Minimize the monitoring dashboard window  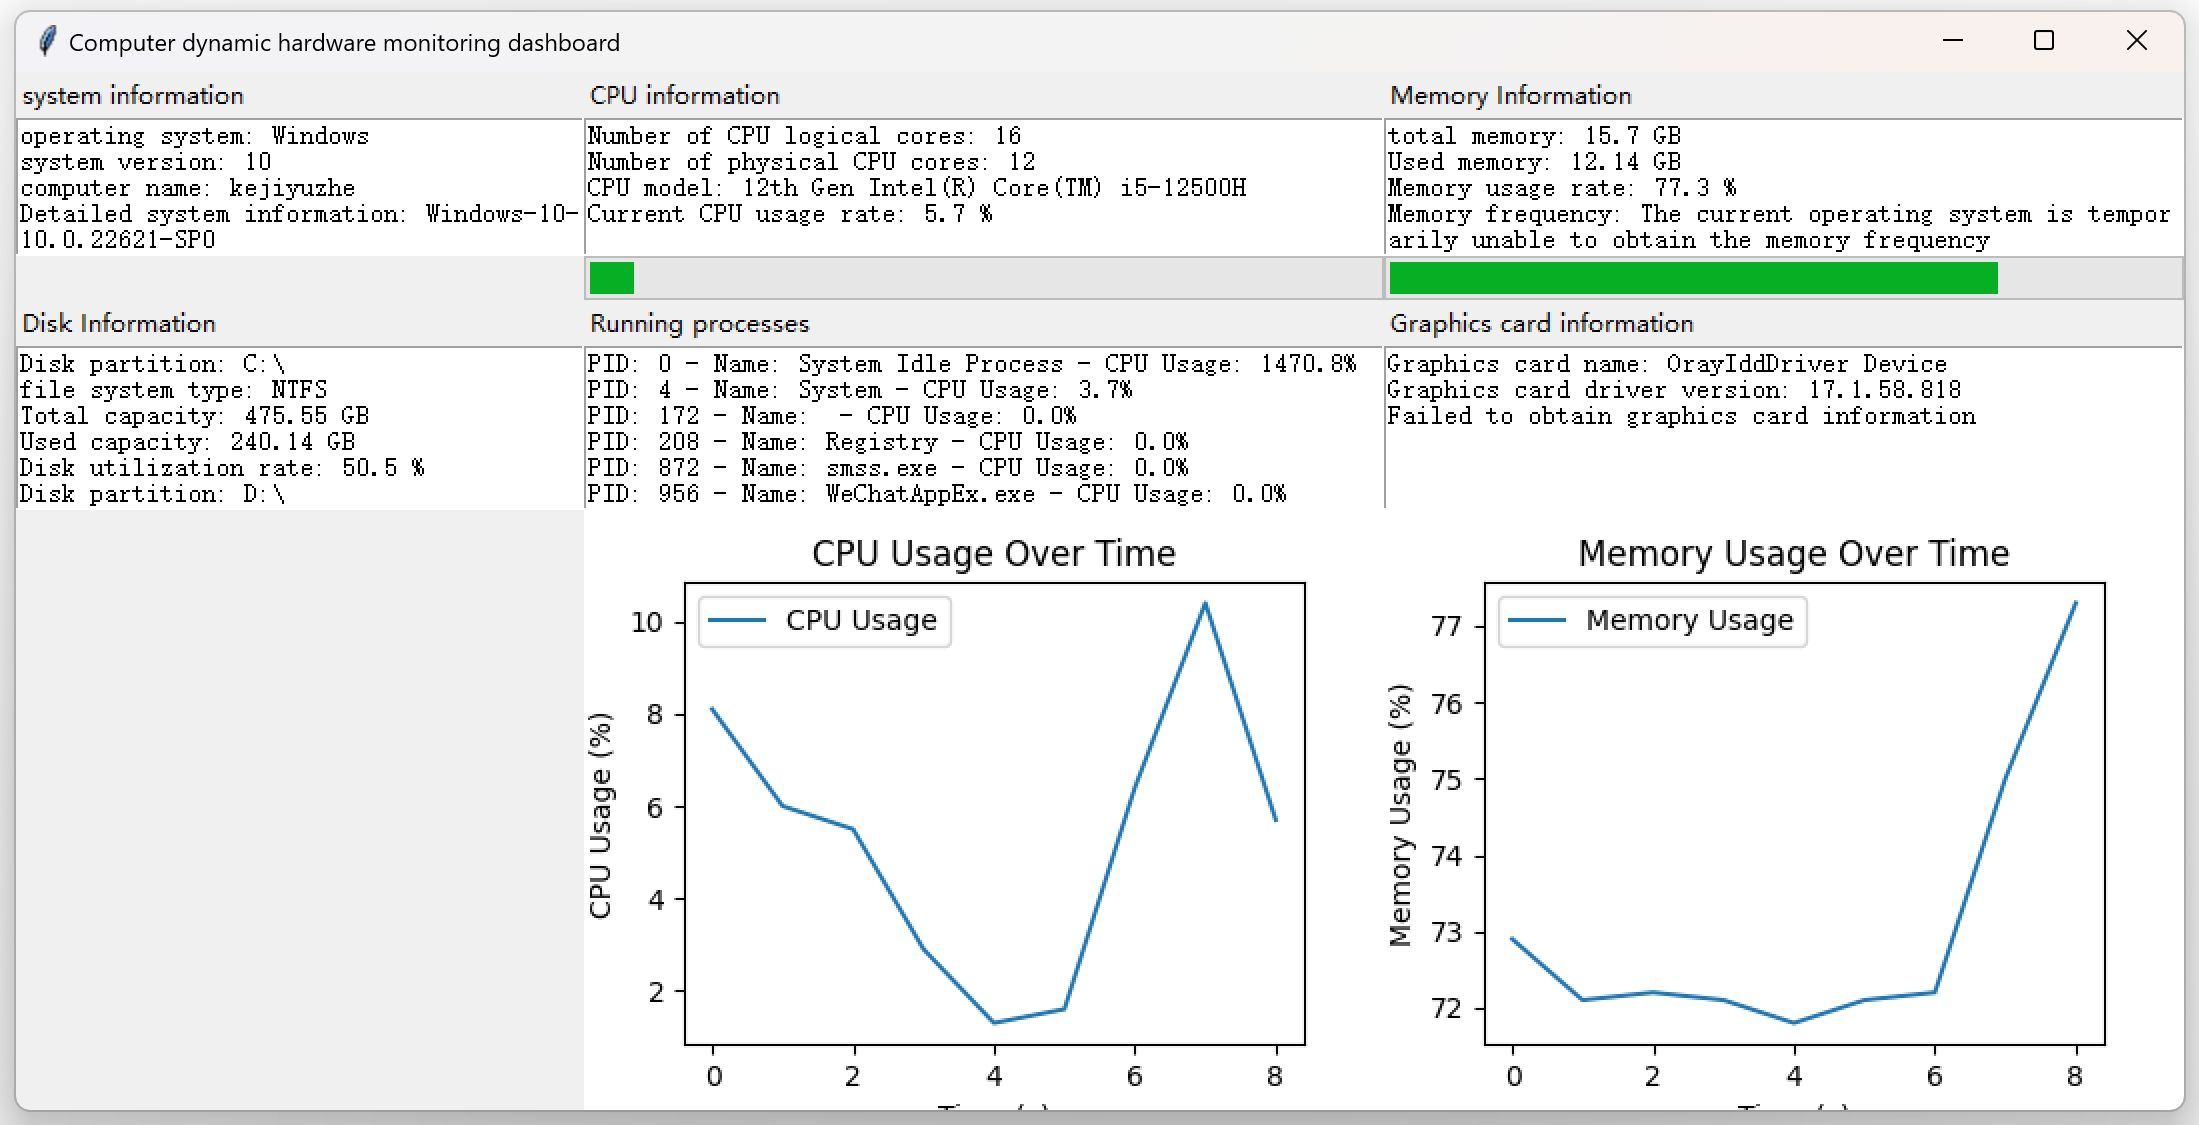1952,41
